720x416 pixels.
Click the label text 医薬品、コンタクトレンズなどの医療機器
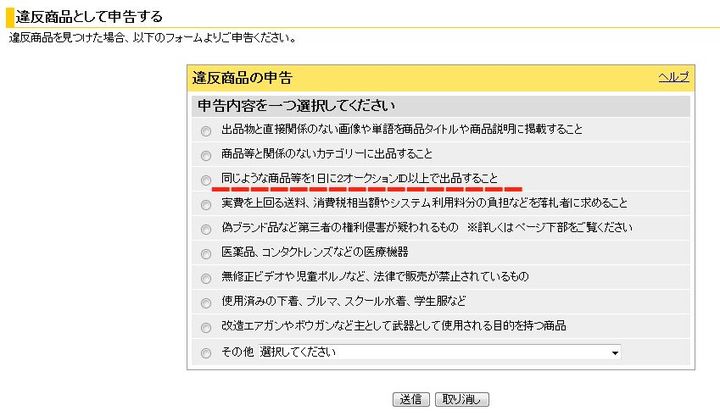coord(315,252)
